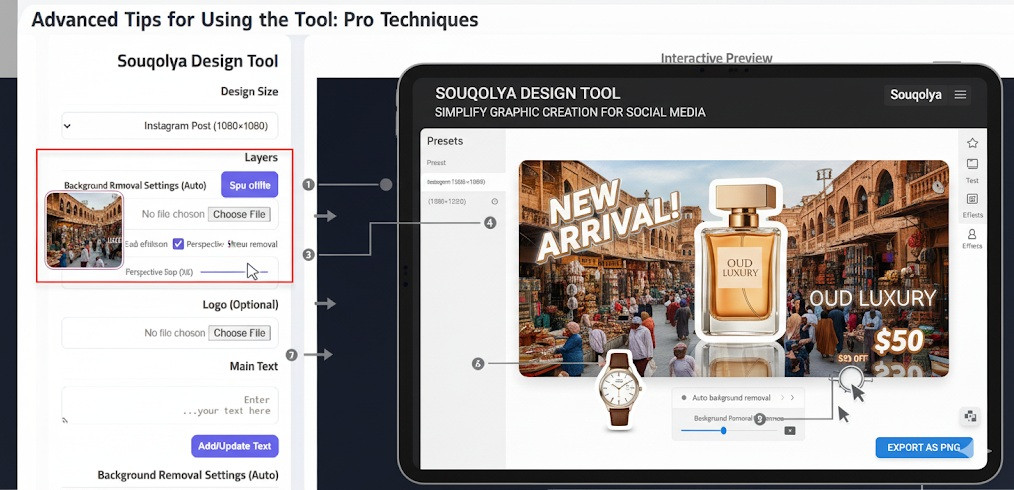Open the Test panel icon

click(972, 164)
